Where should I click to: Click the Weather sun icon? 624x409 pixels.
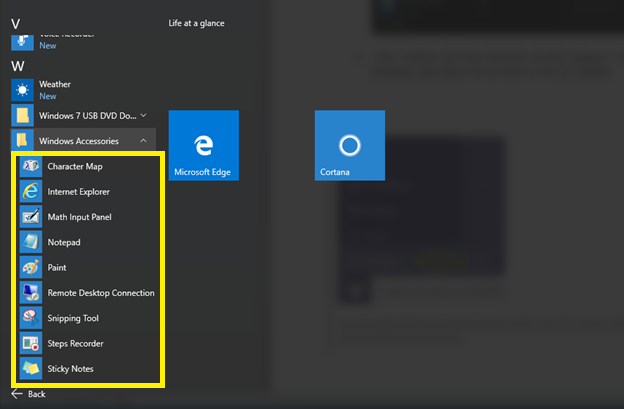tap(22, 90)
